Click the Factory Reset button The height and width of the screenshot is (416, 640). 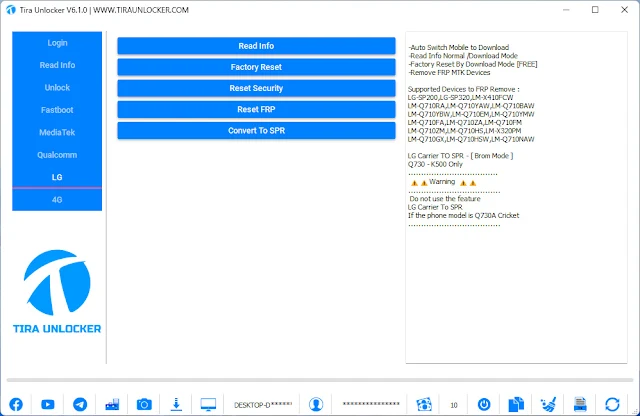point(256,67)
